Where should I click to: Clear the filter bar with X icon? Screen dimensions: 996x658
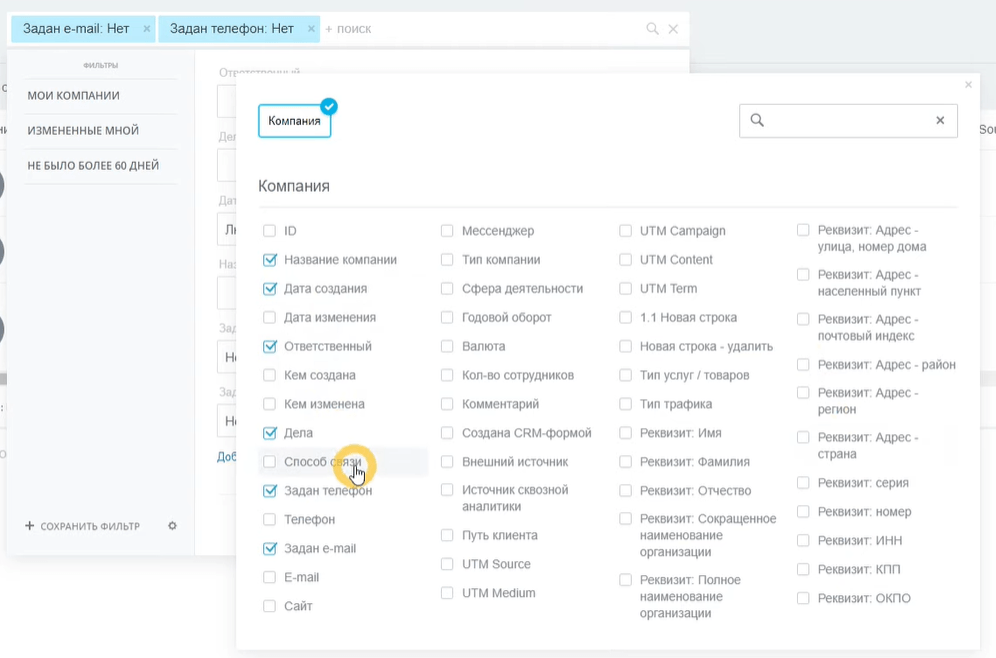(673, 29)
